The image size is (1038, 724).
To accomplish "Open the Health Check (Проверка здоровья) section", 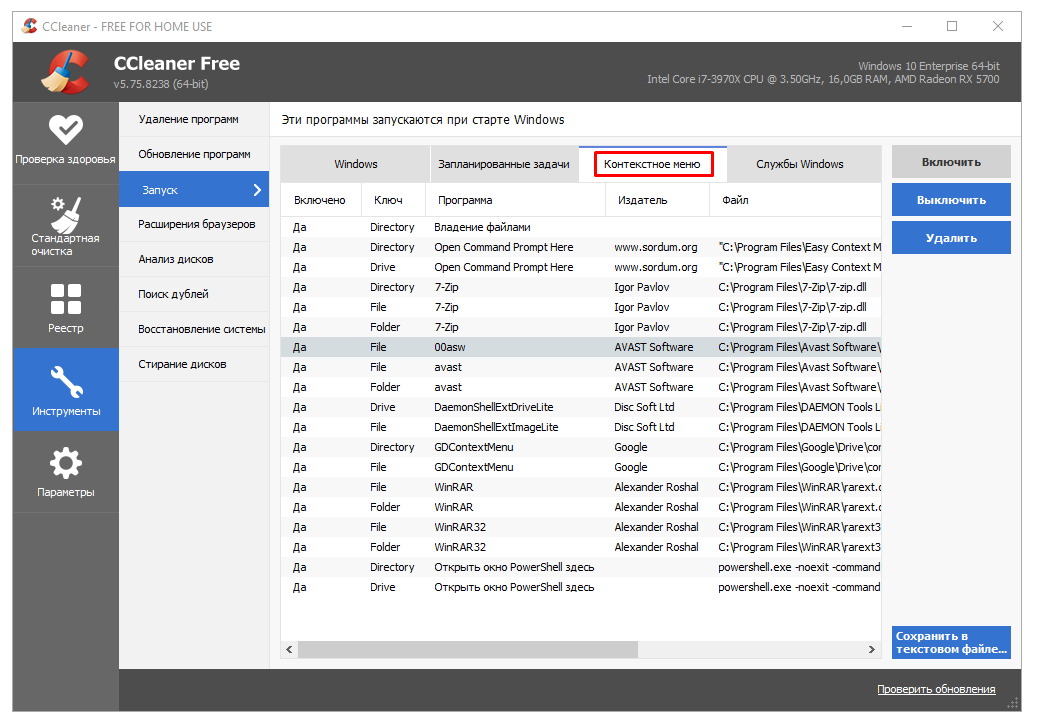I will [x=66, y=141].
